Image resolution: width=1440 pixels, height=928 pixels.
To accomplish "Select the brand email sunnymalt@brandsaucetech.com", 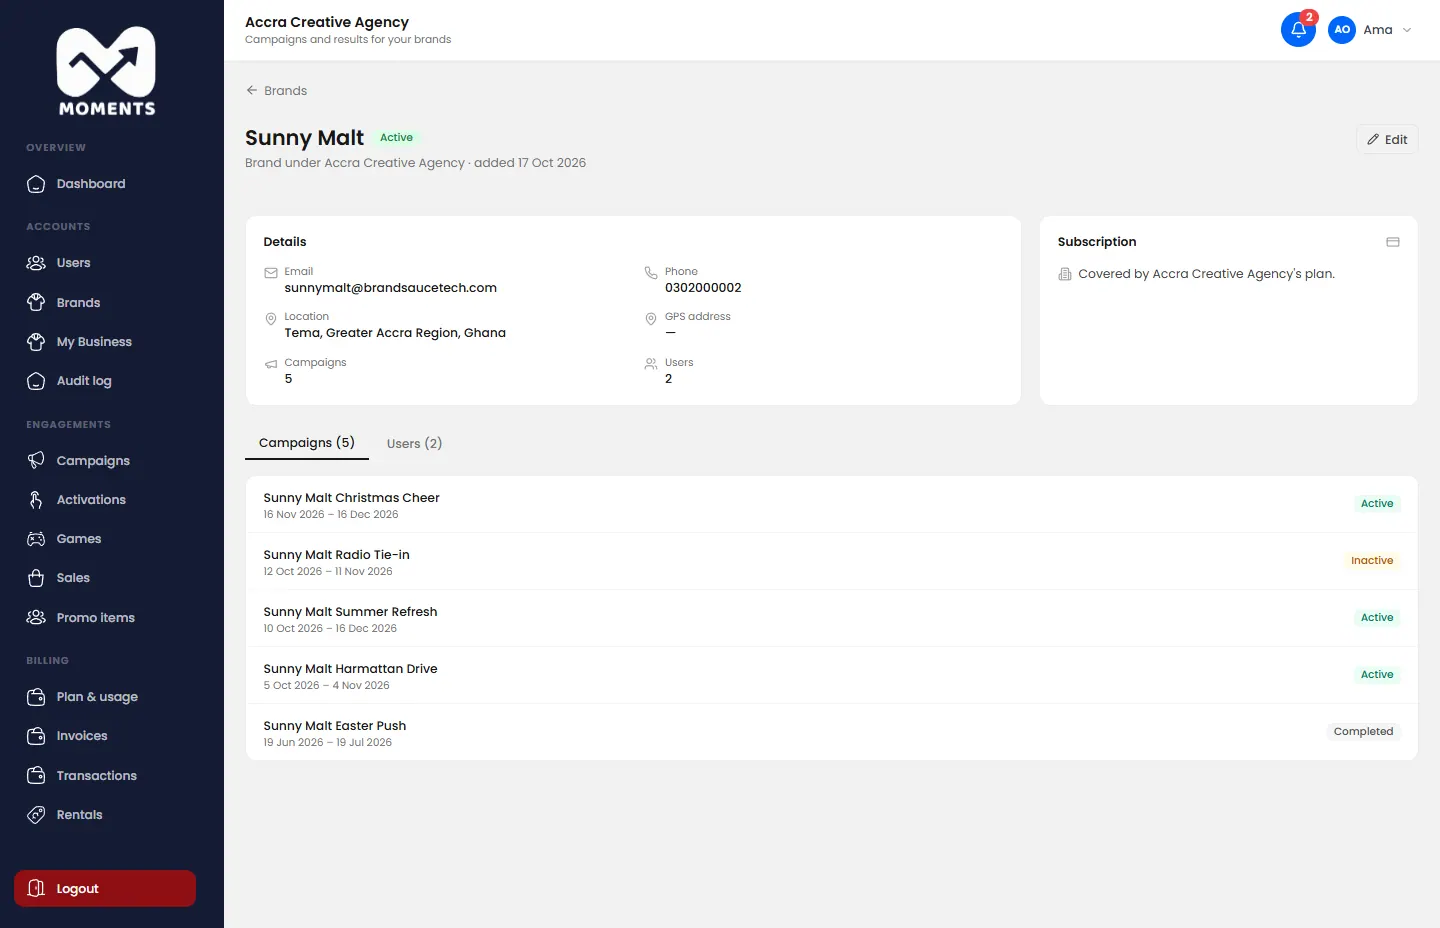I will pyautogui.click(x=390, y=288).
